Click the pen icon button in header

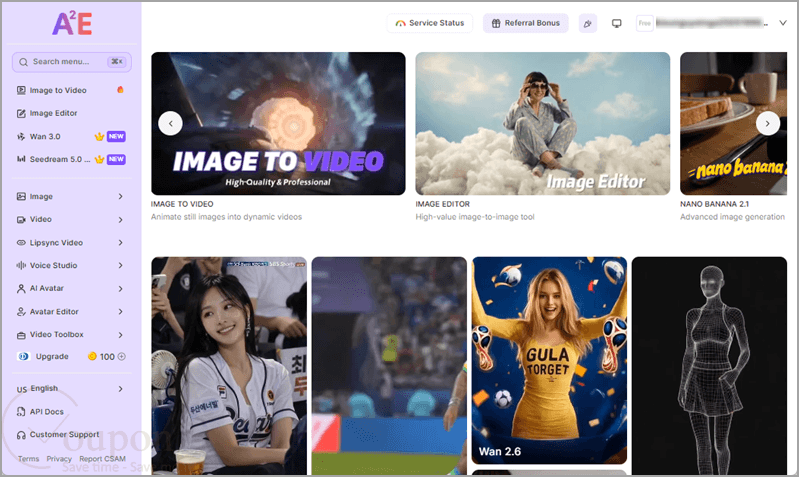tap(588, 23)
